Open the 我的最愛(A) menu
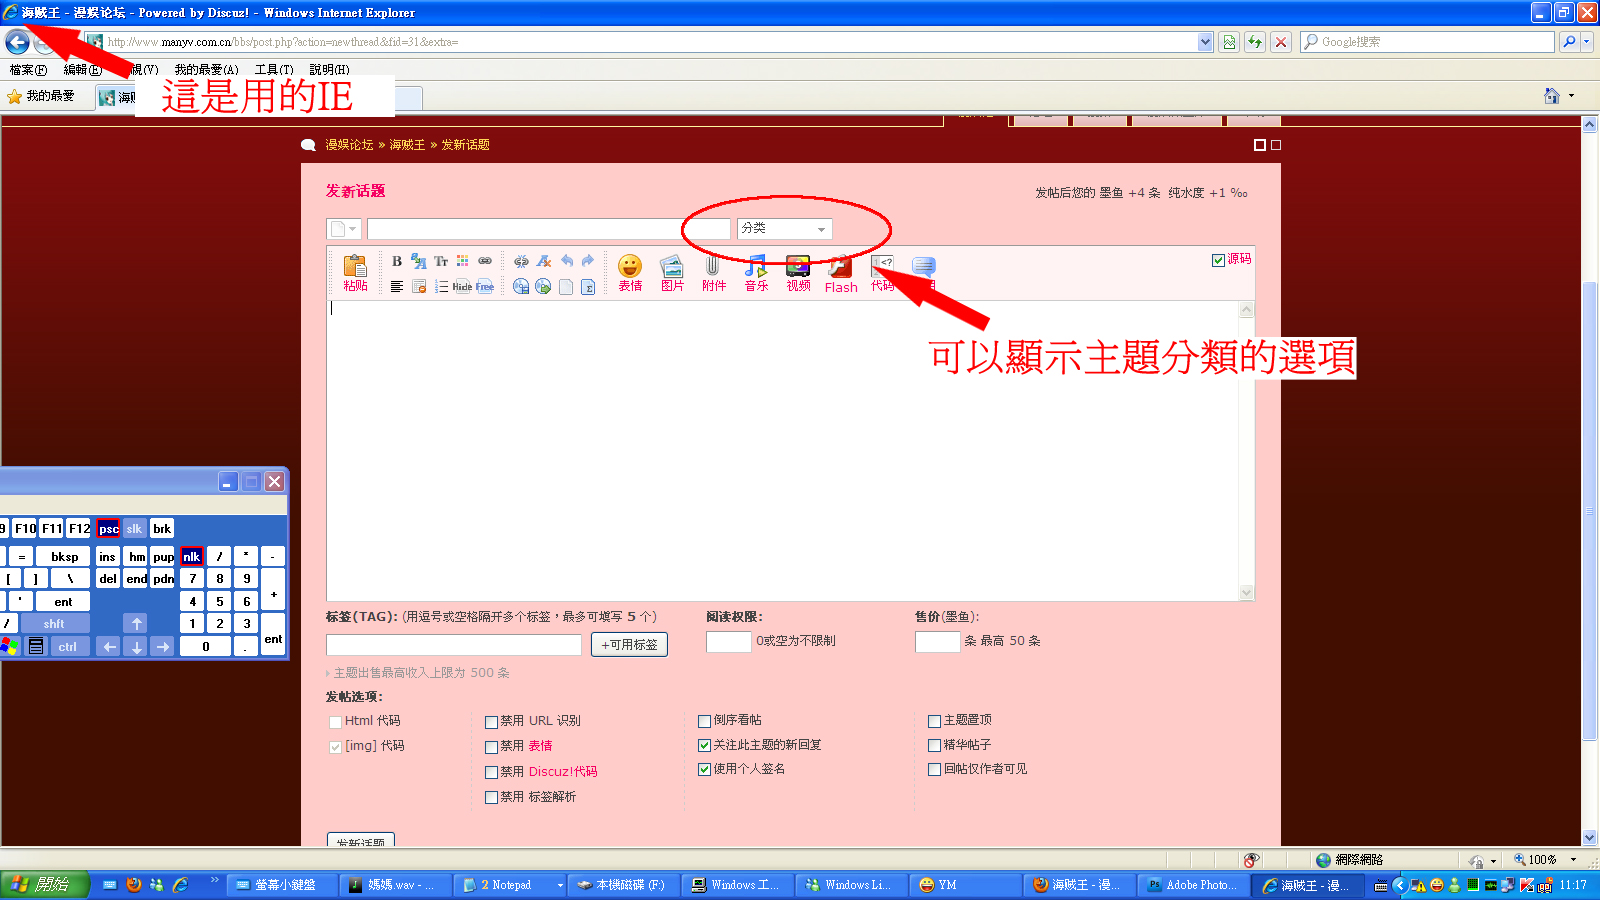 pyautogui.click(x=206, y=70)
